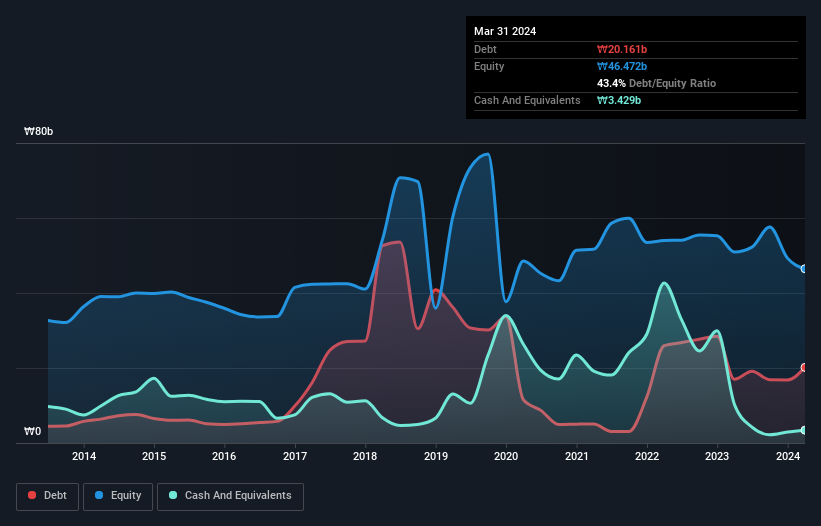Click the blue Equity legend dot
Image resolution: width=821 pixels, height=526 pixels.
[99, 495]
